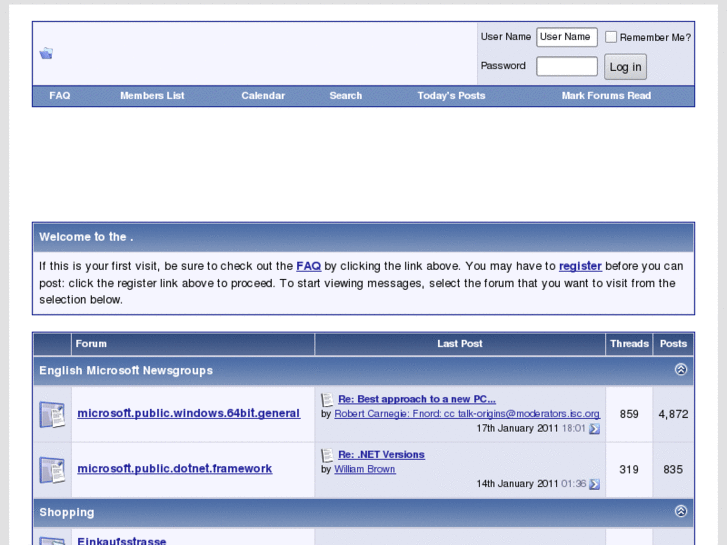727x545 pixels.
Task: Click the Threads column header
Action: (x=629, y=344)
